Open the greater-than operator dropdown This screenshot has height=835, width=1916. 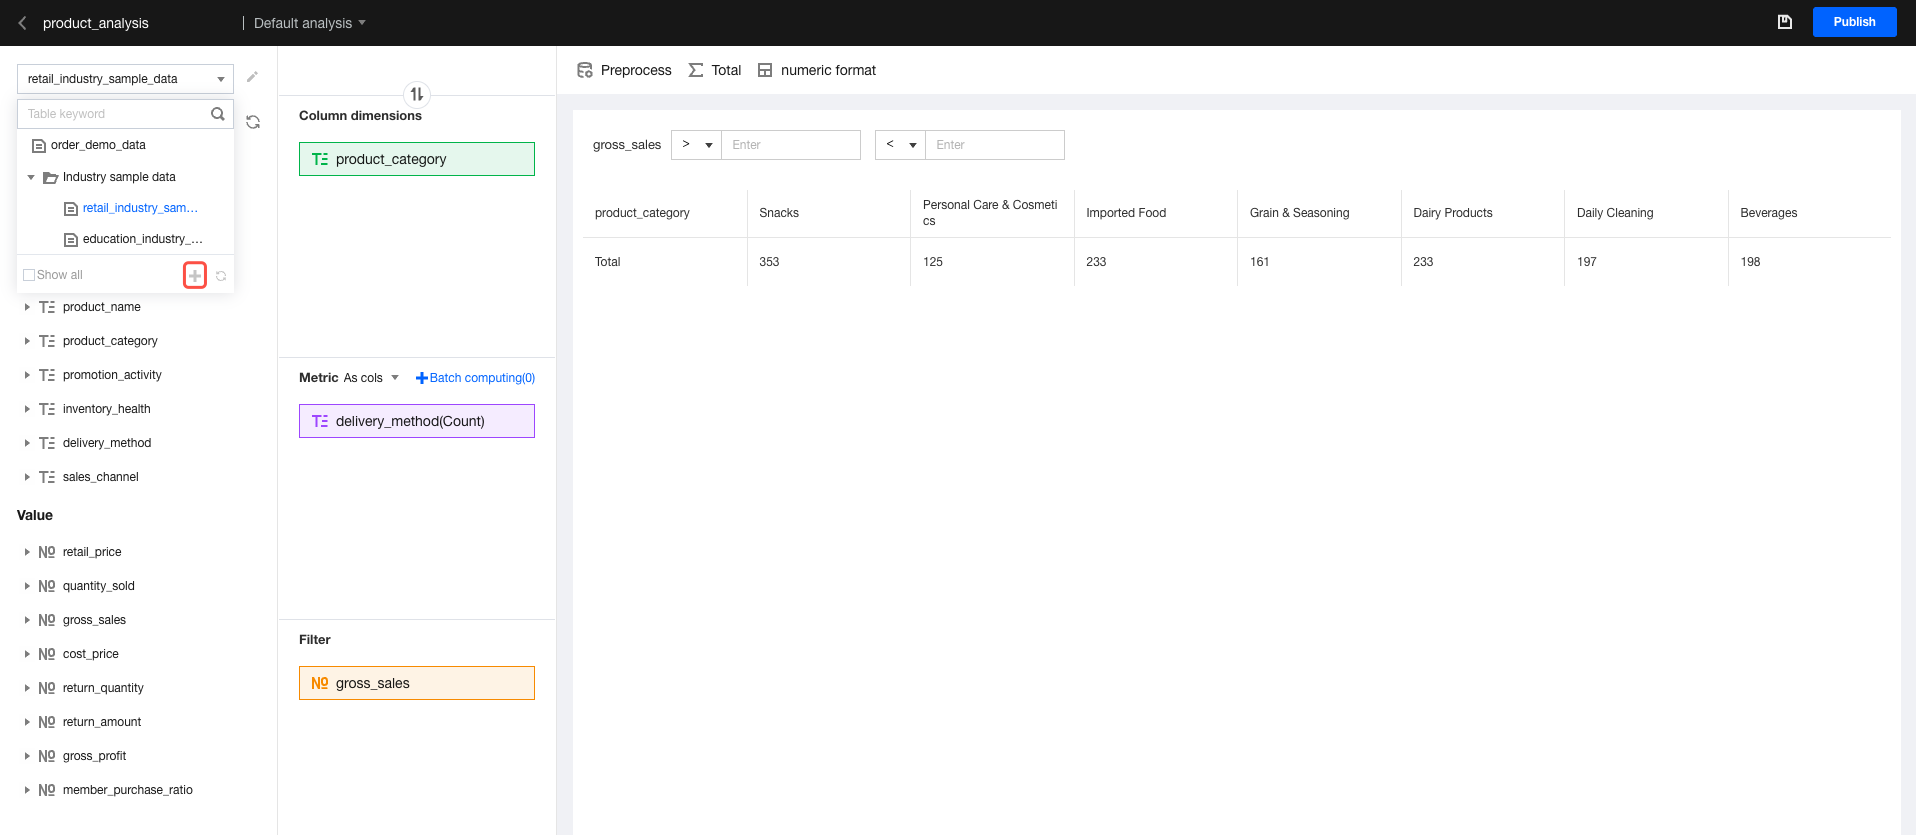tap(696, 145)
